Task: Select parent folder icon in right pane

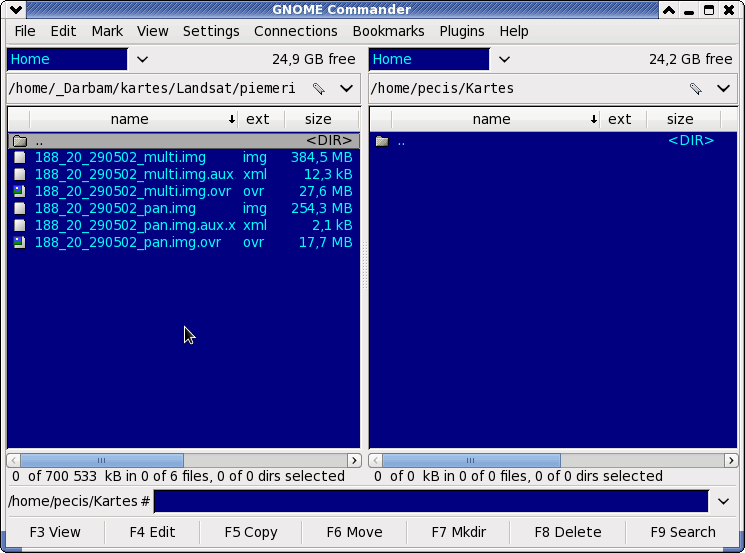Action: point(382,141)
